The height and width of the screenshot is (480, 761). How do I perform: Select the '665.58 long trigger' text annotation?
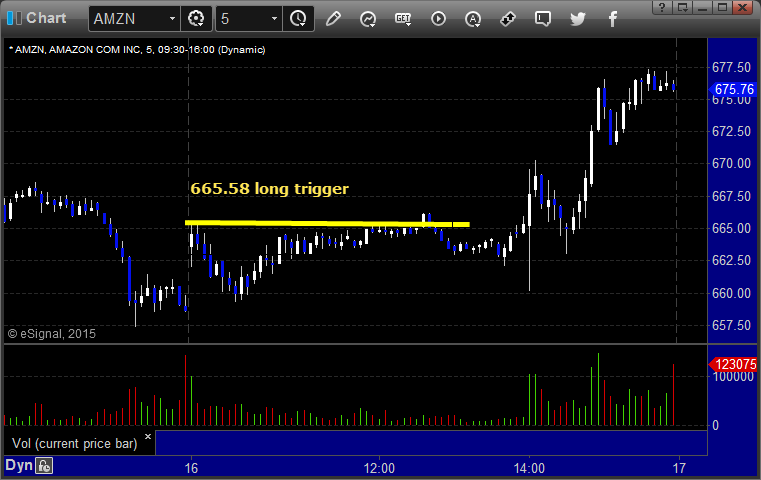tap(269, 188)
